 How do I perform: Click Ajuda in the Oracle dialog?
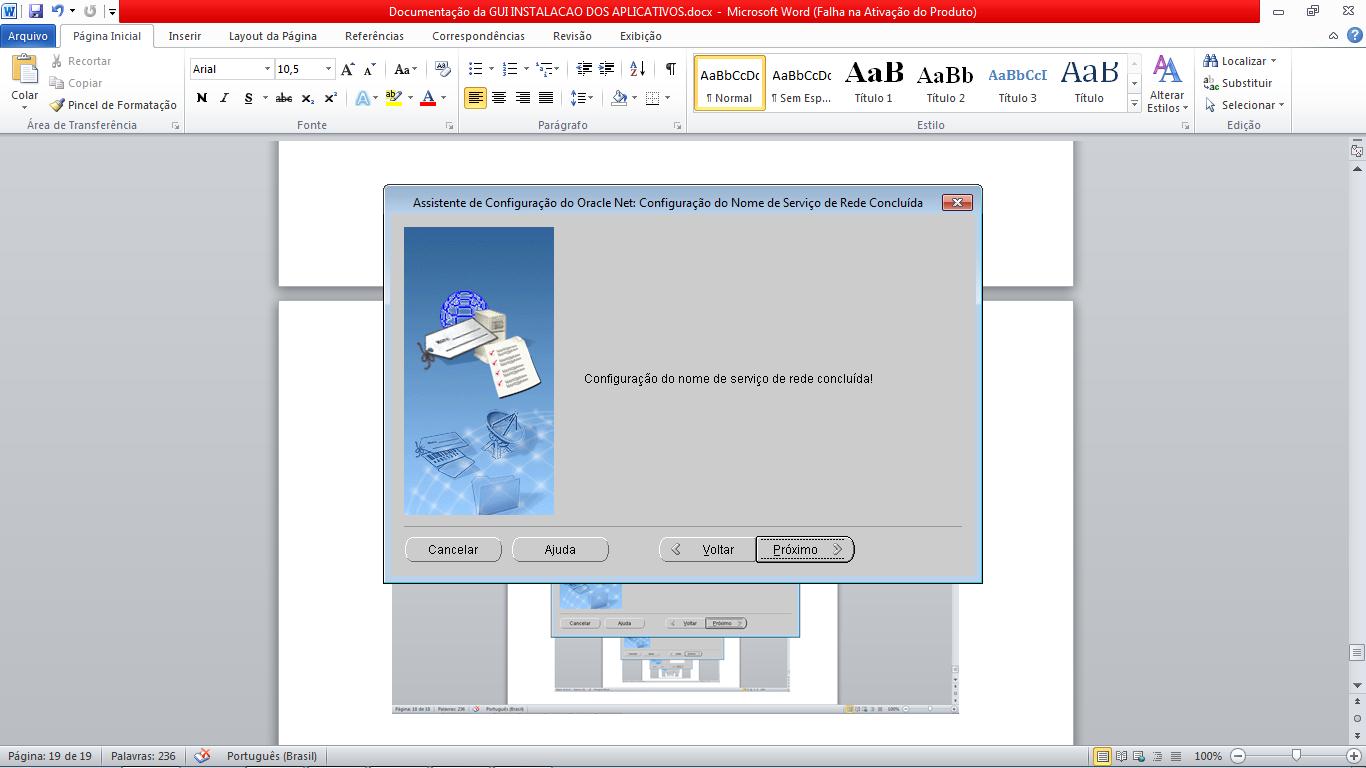(x=560, y=549)
